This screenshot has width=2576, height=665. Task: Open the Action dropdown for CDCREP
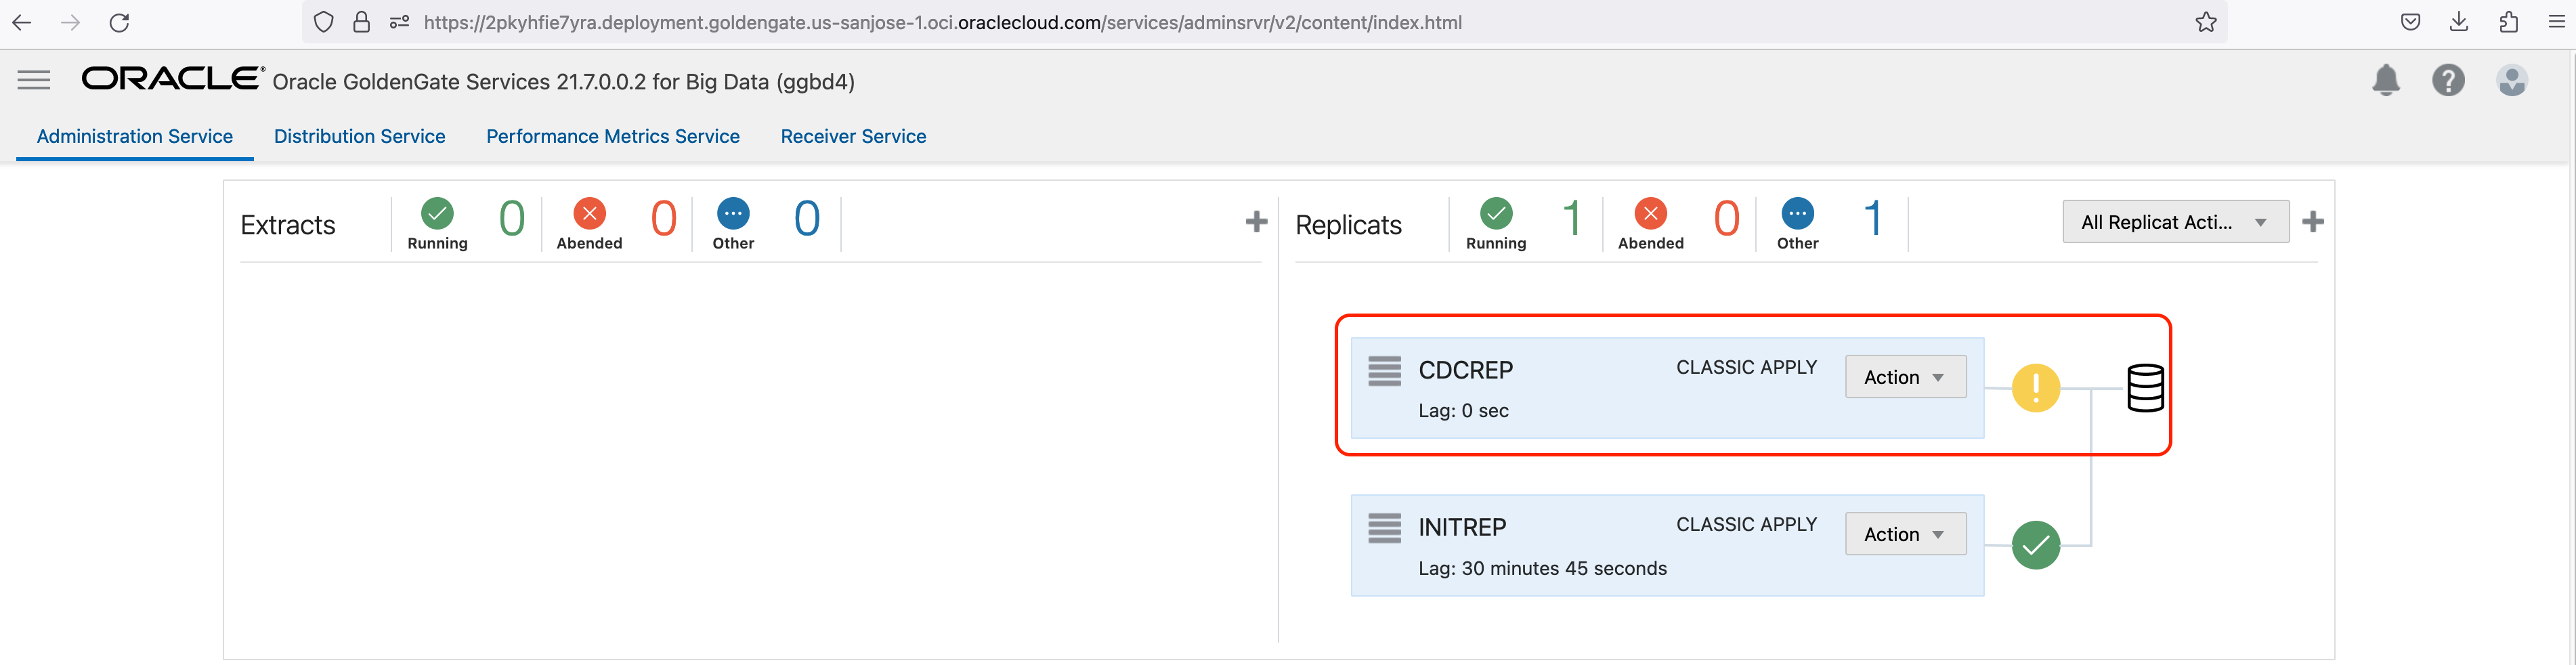pos(1904,377)
